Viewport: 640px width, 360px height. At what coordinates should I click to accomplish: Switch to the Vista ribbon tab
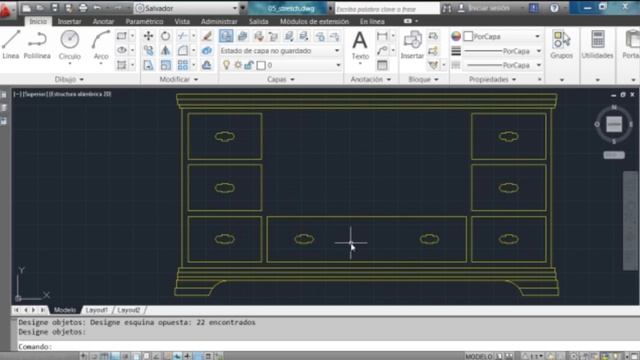(x=182, y=21)
